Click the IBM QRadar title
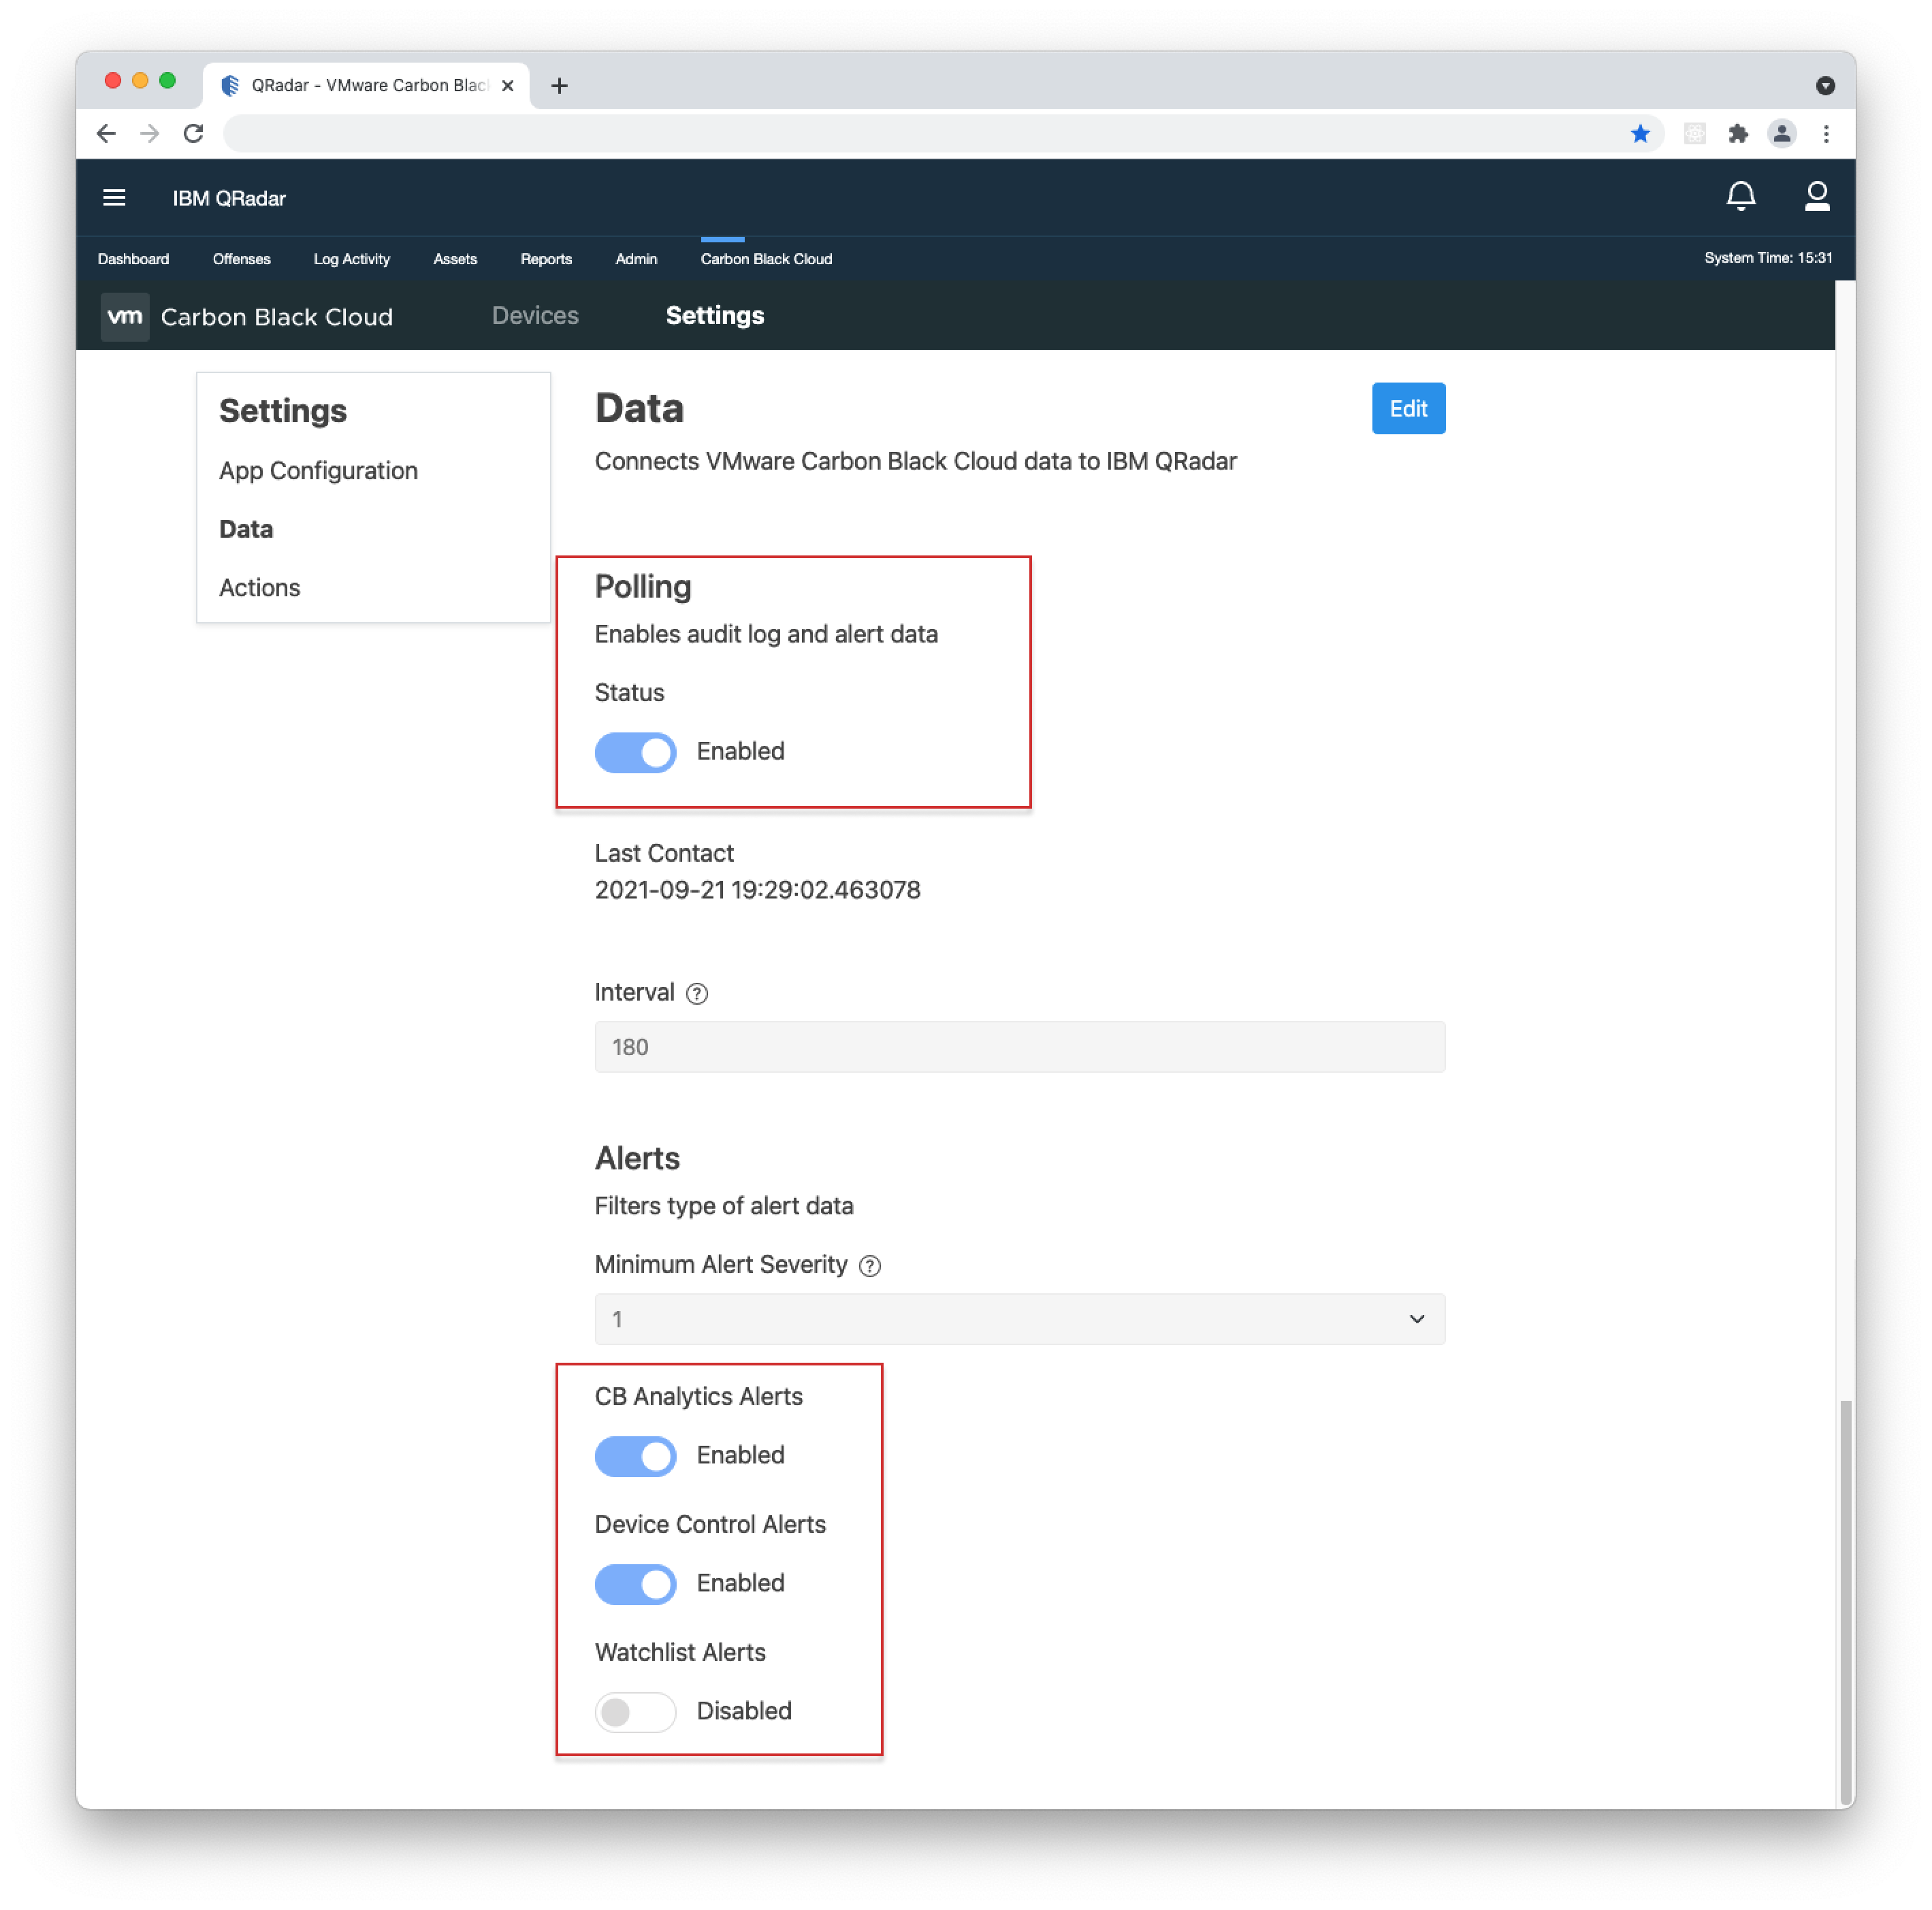Viewport: 1932px width, 1910px height. [x=229, y=198]
